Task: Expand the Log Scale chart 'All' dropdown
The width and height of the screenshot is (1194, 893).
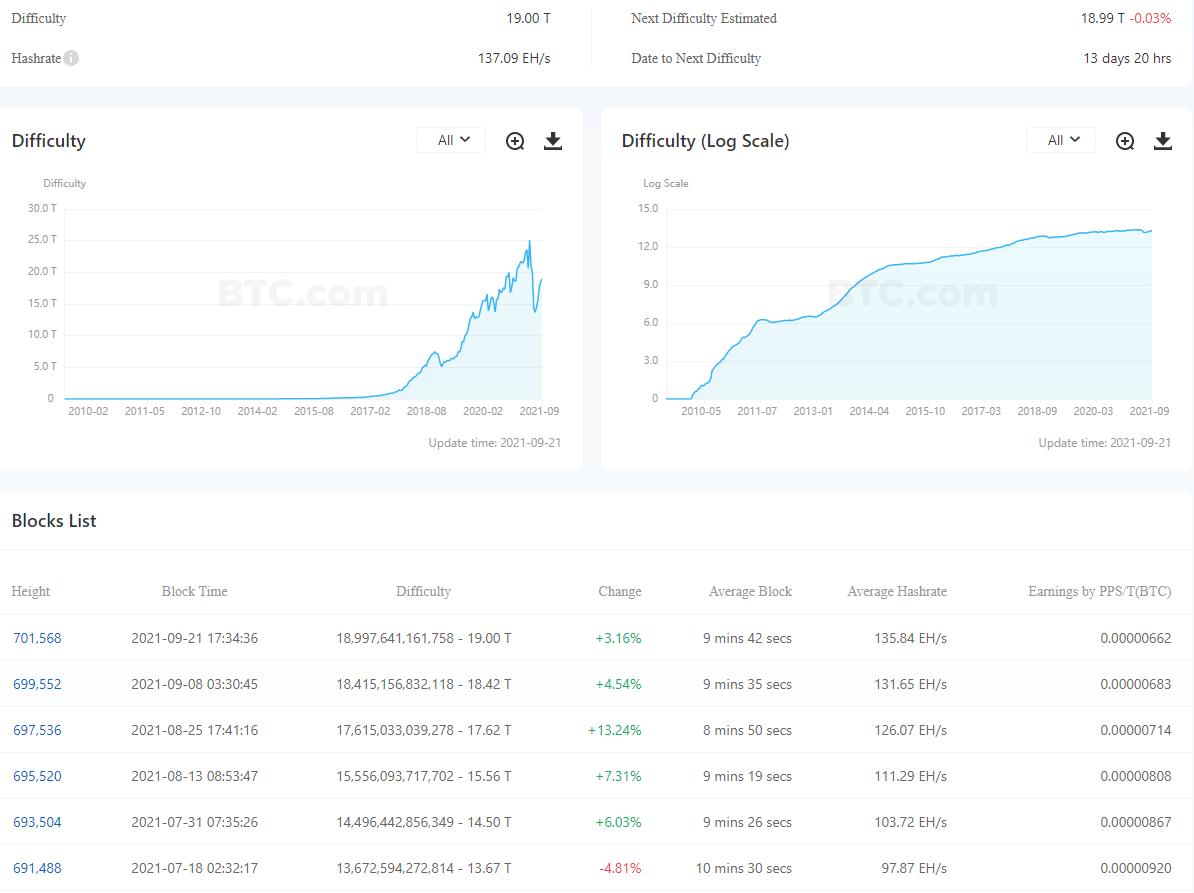Action: click(x=1061, y=141)
